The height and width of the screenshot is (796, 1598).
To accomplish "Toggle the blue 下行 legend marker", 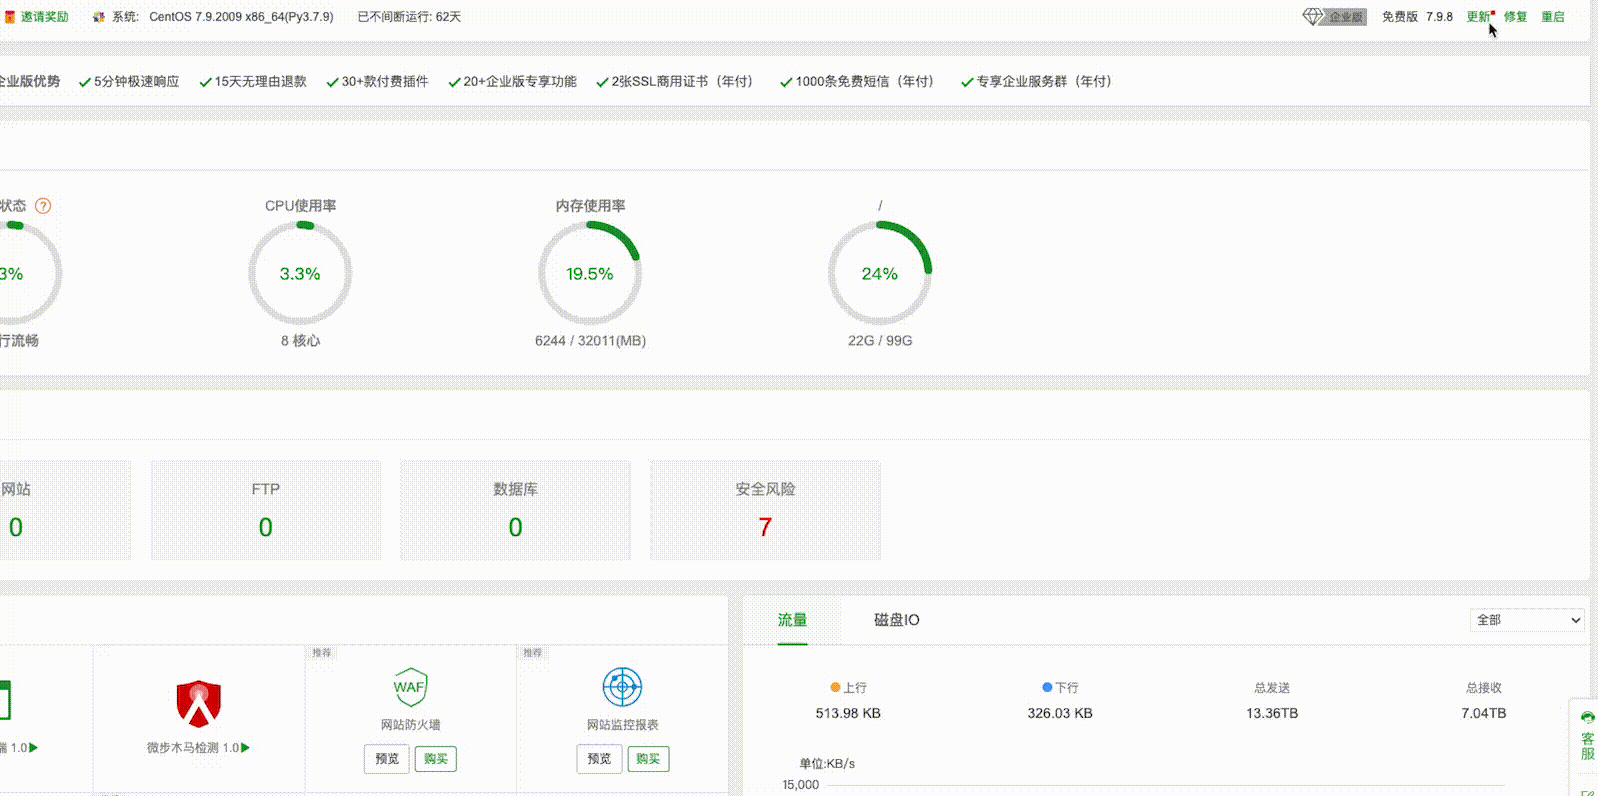I will 1047,688.
